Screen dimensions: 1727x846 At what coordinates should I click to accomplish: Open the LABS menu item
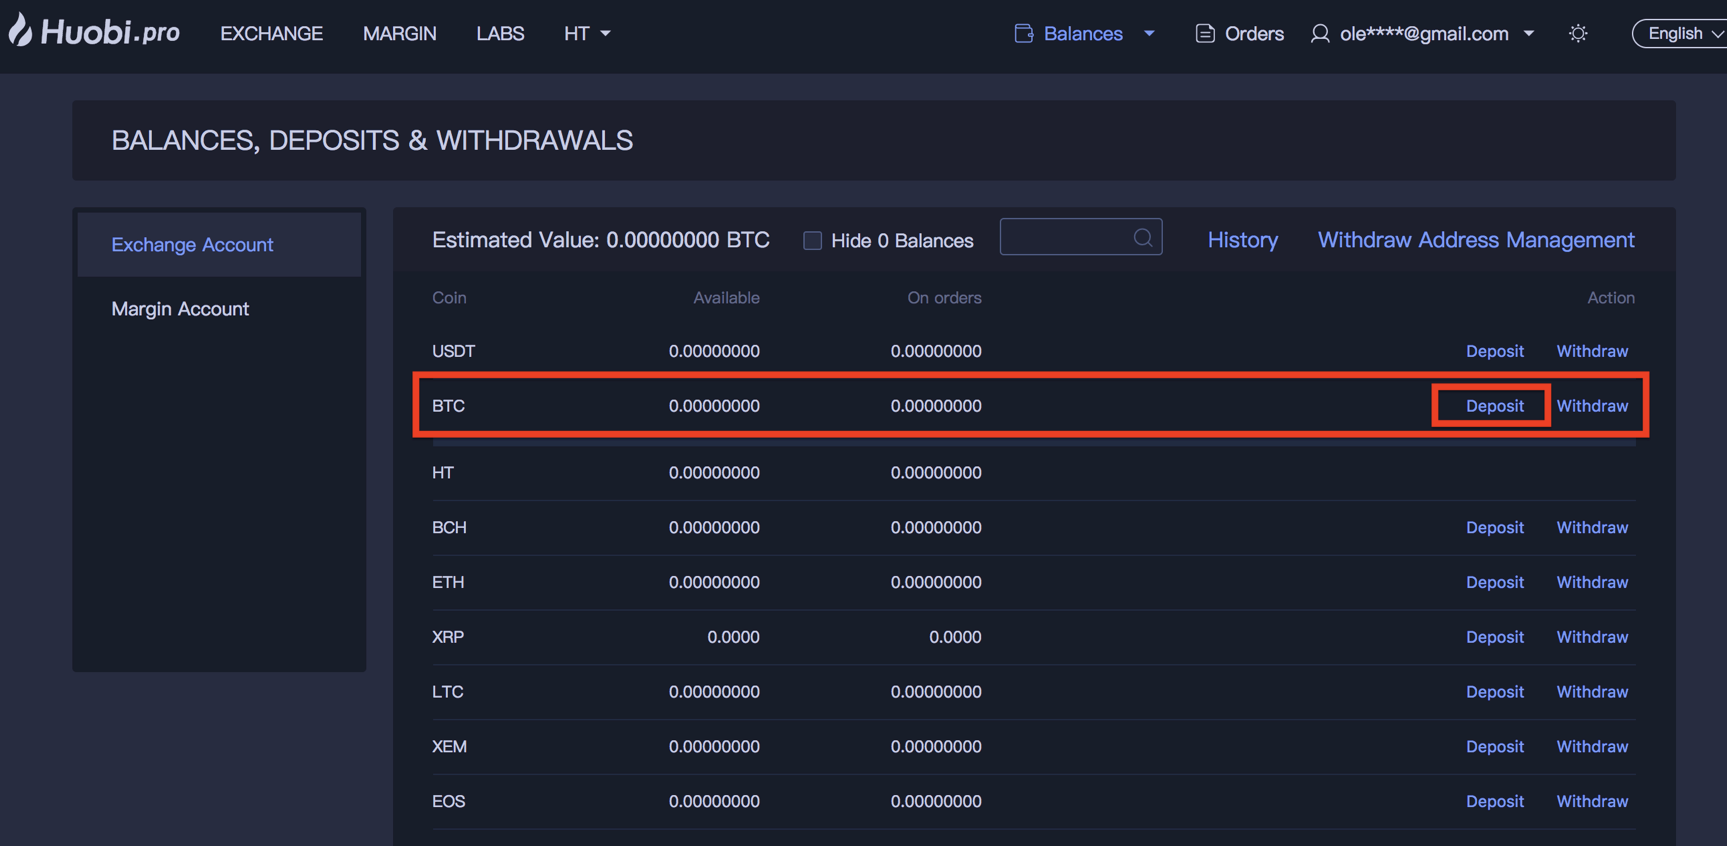(x=500, y=34)
